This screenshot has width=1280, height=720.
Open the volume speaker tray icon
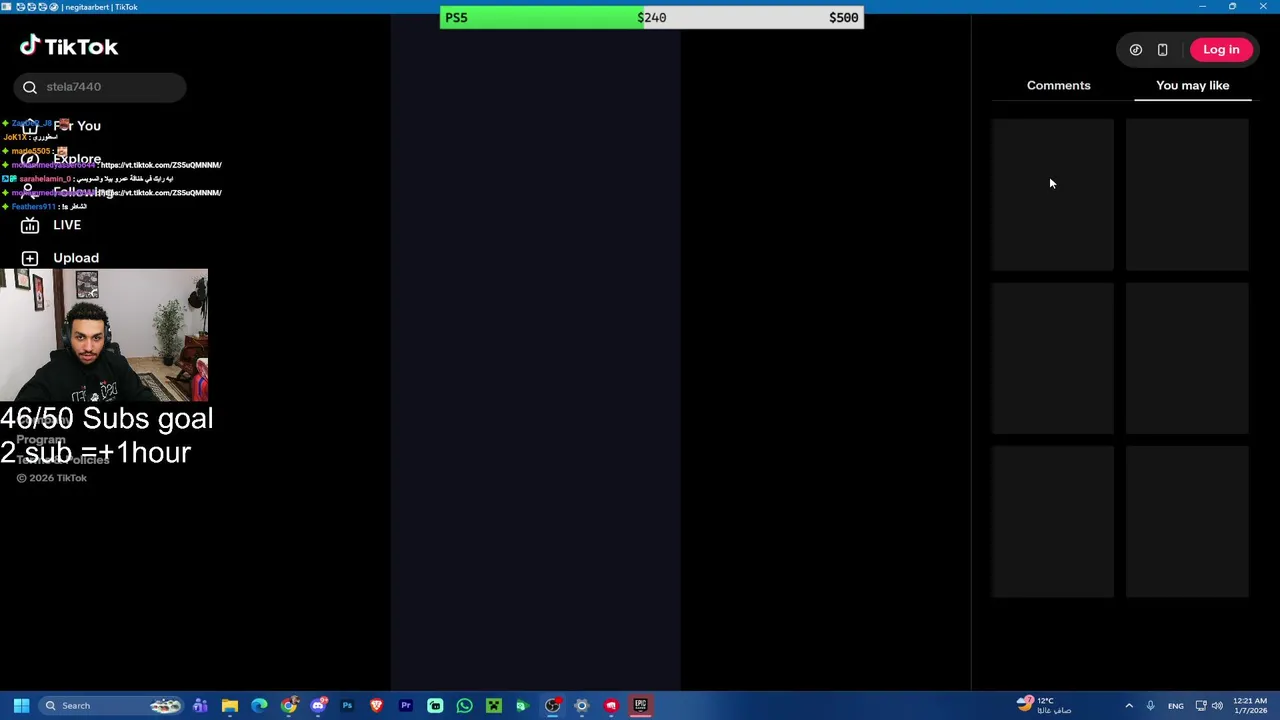pos(1217,706)
